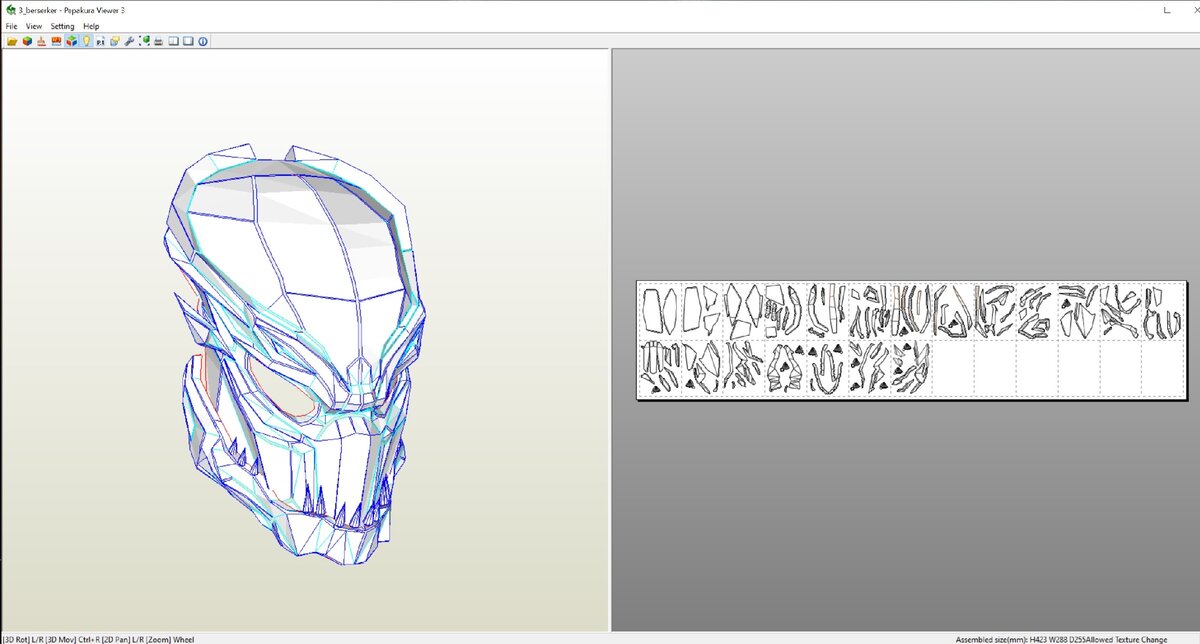Click the green cube with corner marks icon
1200x644 pixels.
145,40
